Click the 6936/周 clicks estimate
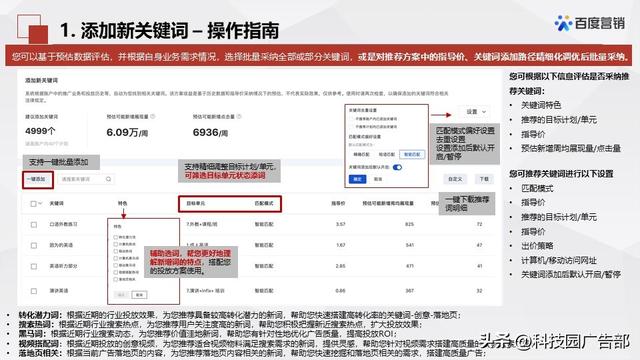640x360 pixels. click(210, 133)
